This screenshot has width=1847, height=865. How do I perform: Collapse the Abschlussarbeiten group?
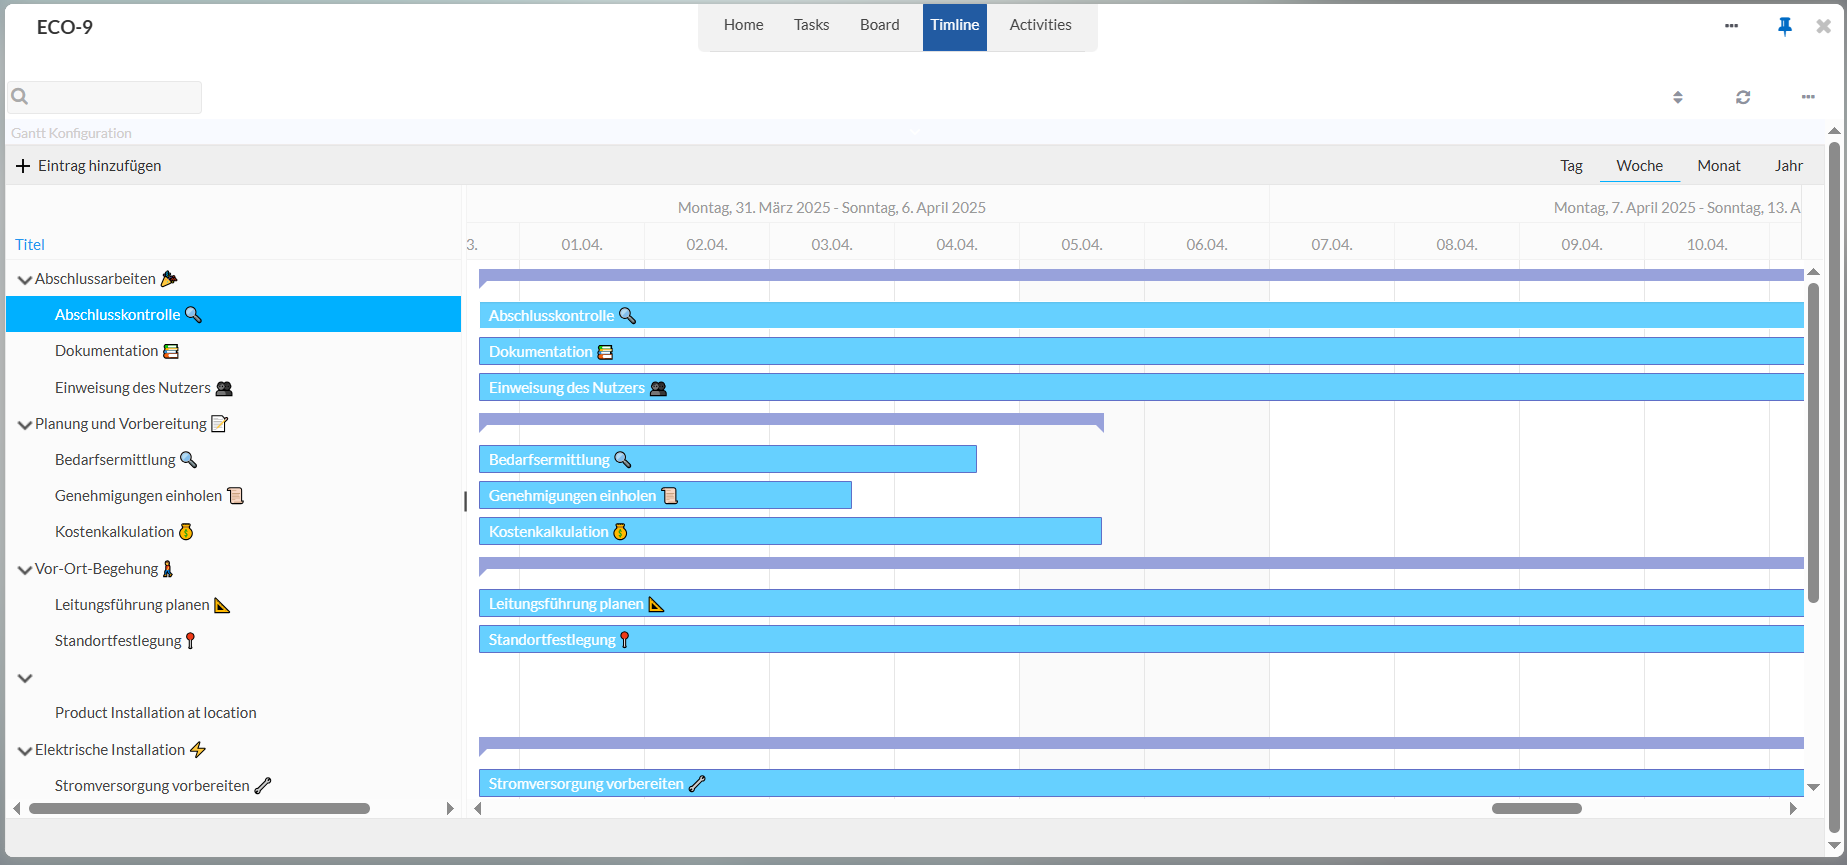(25, 280)
